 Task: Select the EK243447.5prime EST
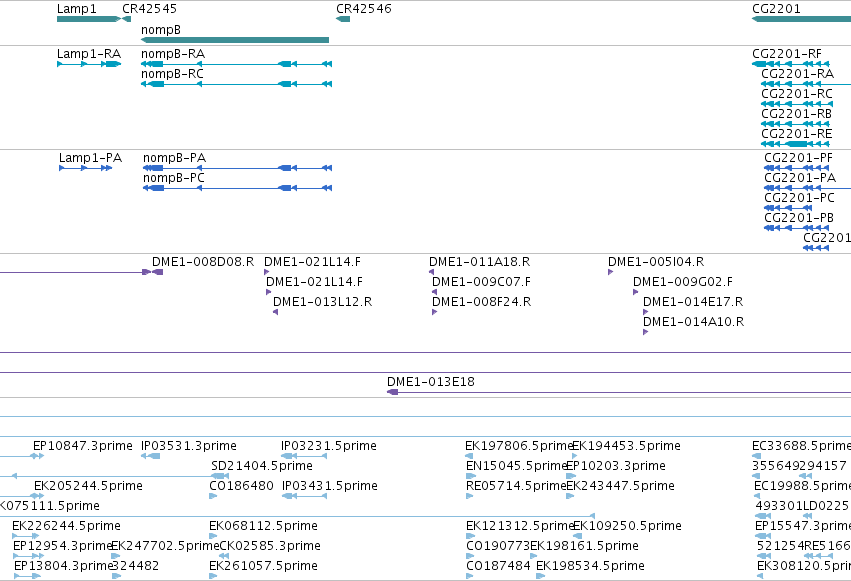[x=620, y=486]
